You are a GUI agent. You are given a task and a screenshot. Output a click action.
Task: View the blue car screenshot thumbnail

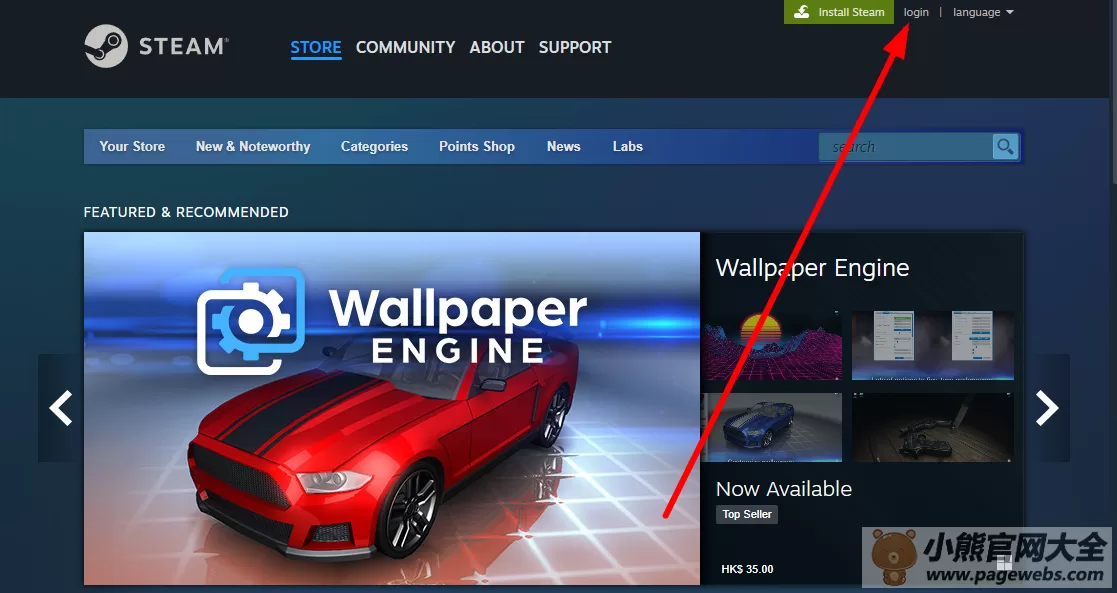[x=771, y=427]
